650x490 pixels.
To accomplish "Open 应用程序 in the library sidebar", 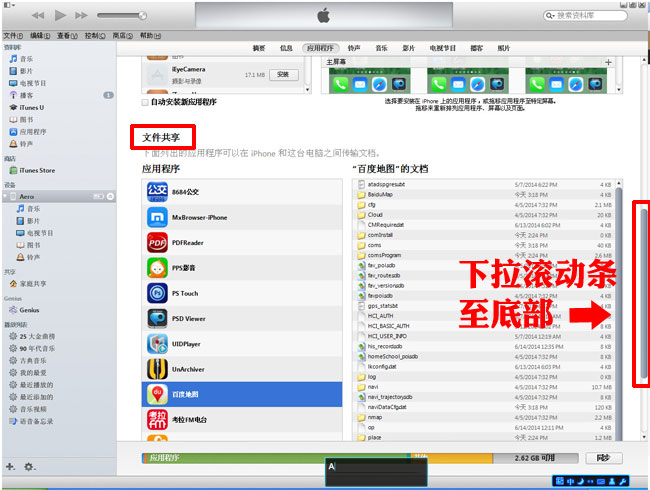I will pos(28,132).
